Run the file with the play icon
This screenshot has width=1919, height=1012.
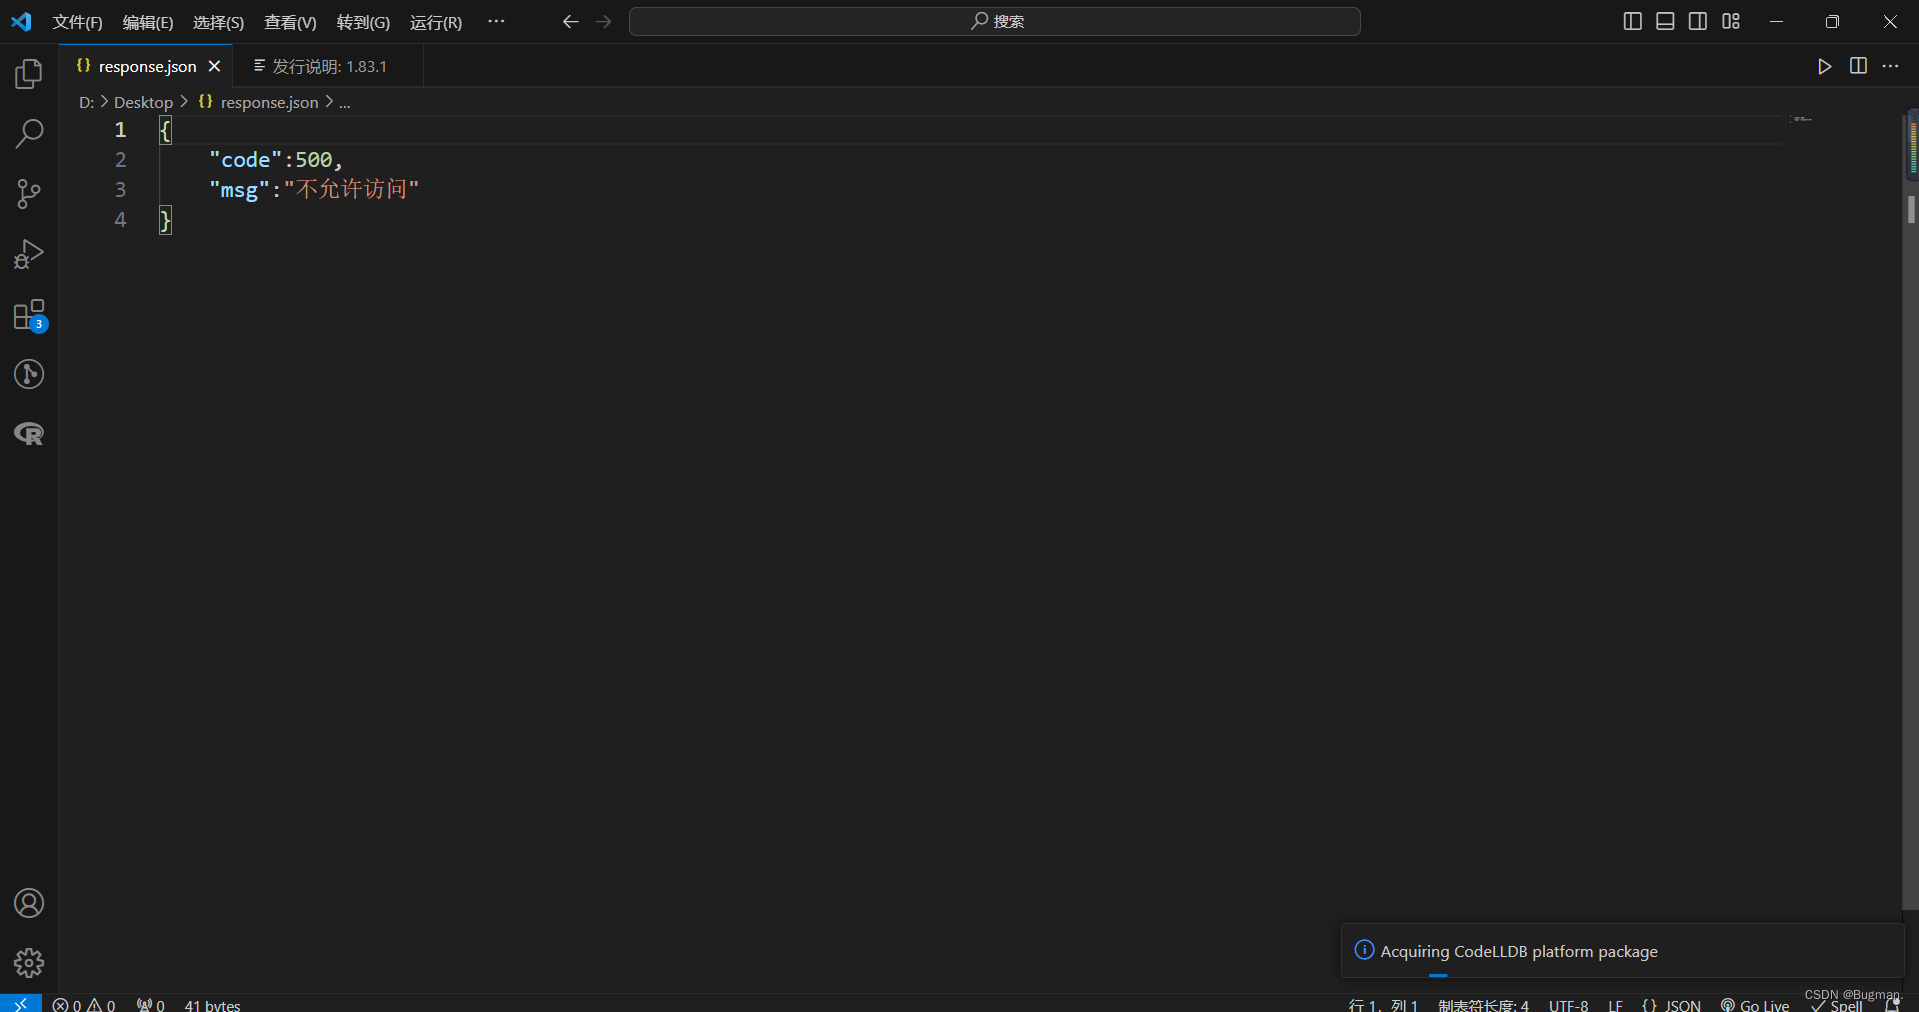click(1825, 66)
